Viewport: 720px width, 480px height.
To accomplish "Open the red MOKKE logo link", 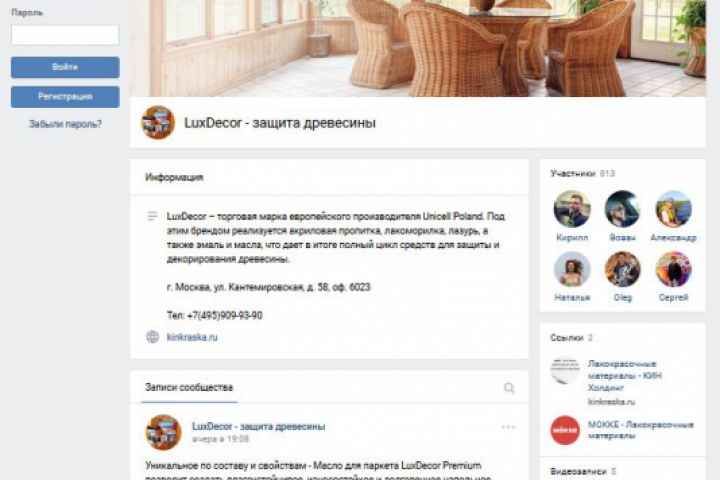I will click(x=565, y=430).
